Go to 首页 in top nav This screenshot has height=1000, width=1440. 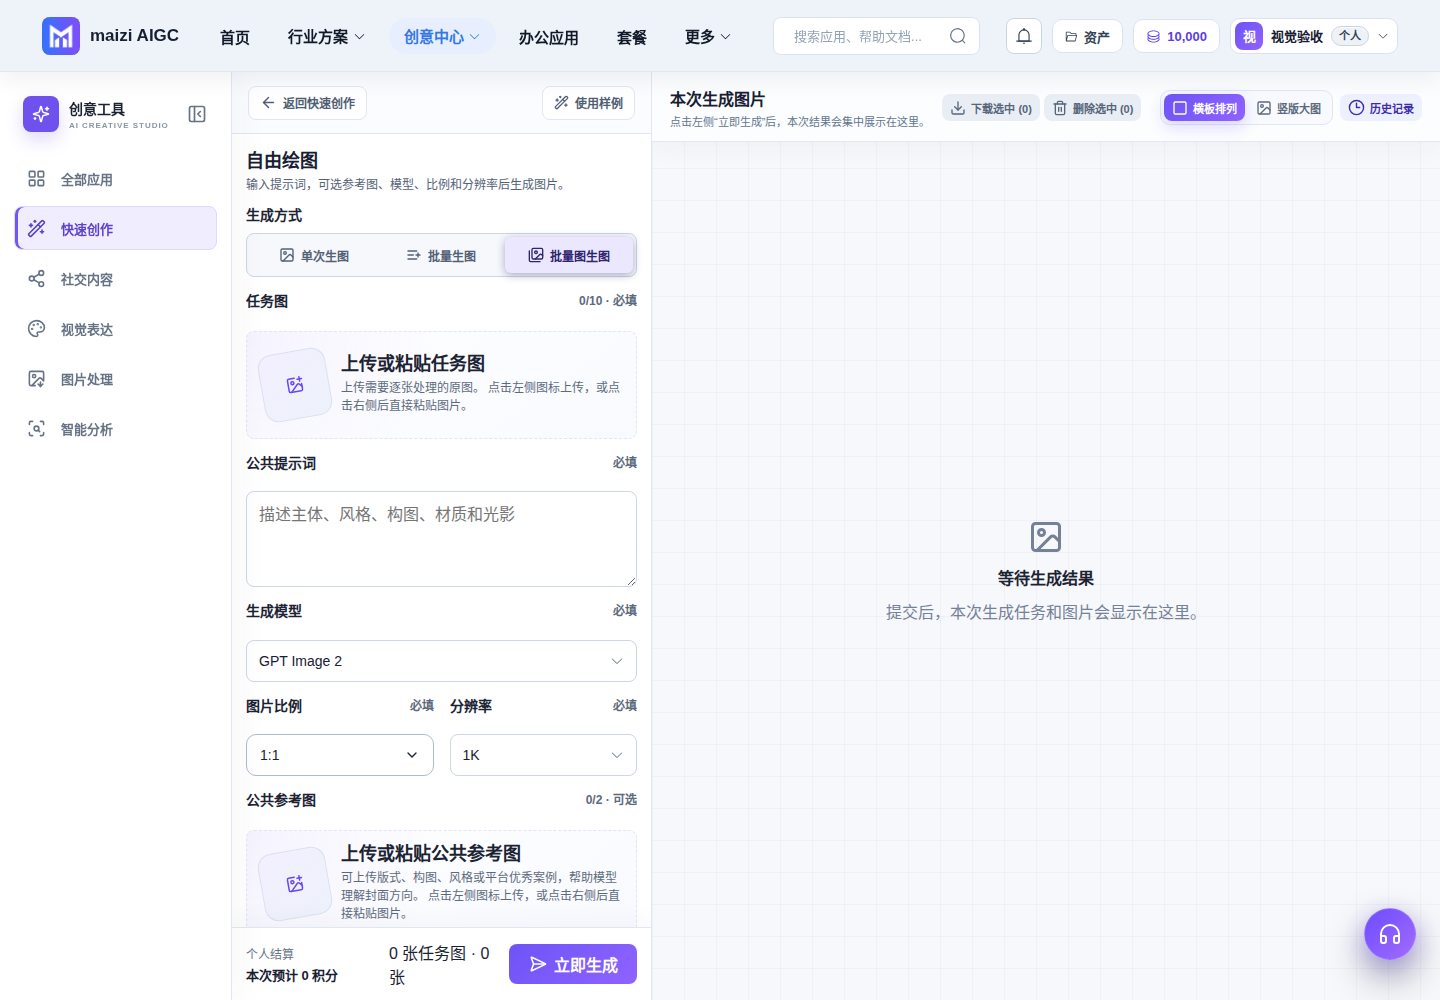click(235, 37)
